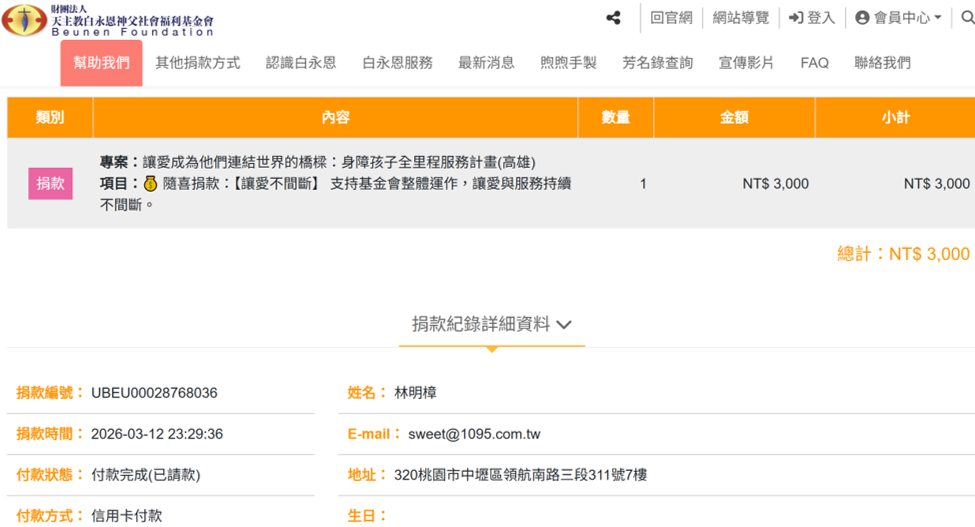Open the FAQ menu item

pyautogui.click(x=814, y=63)
